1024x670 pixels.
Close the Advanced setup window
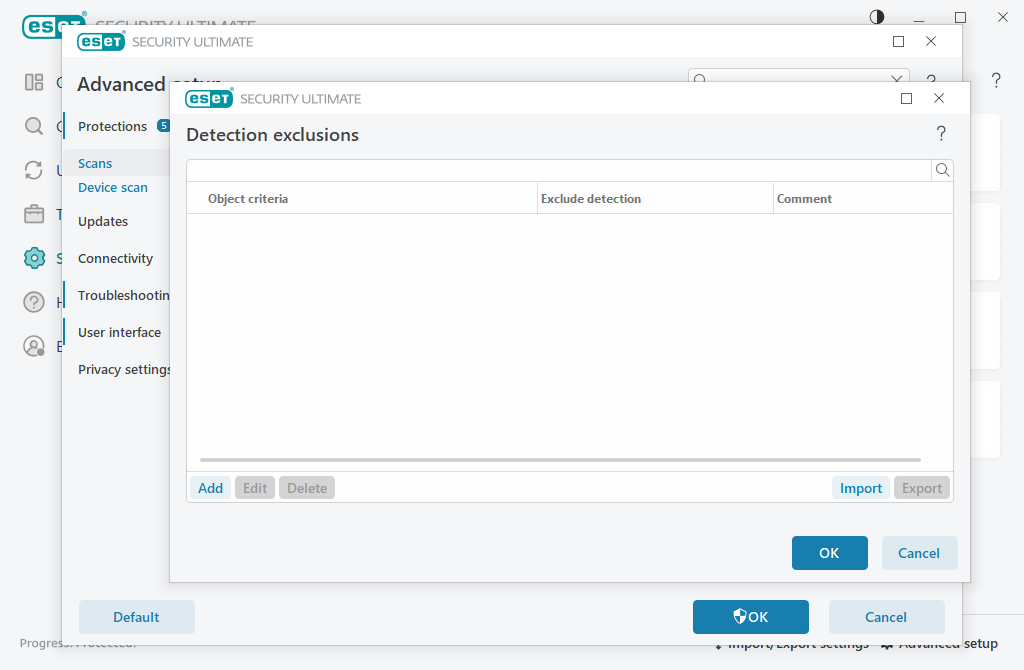coord(931,41)
